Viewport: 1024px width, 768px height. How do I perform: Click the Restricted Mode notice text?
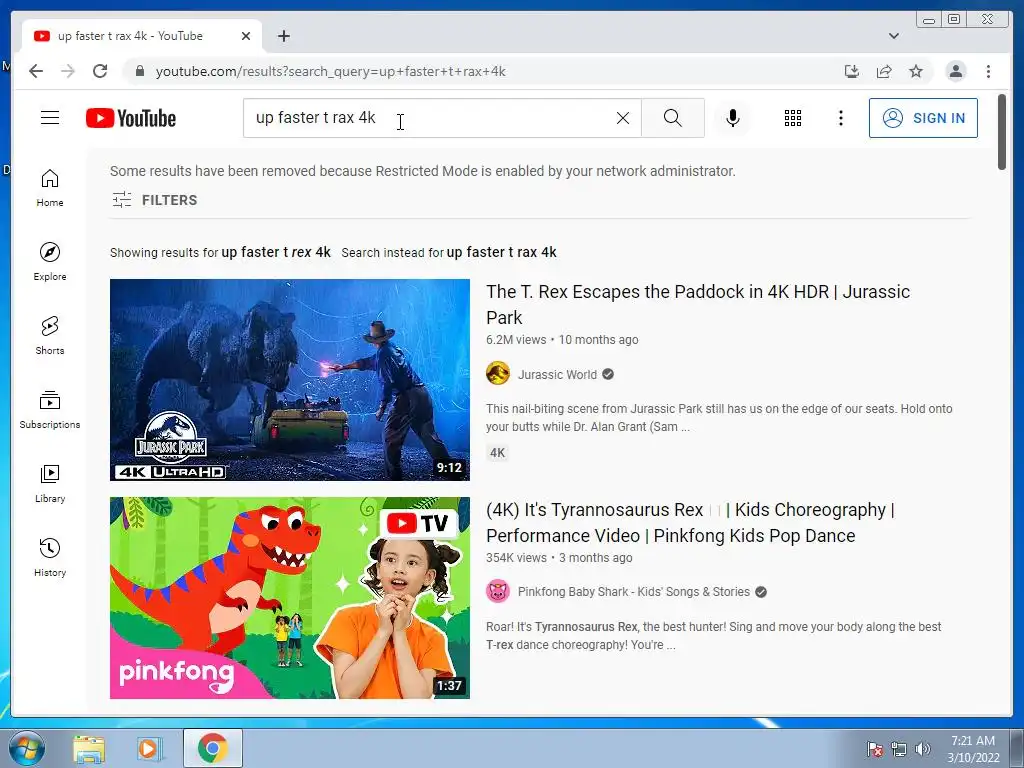[x=423, y=171]
